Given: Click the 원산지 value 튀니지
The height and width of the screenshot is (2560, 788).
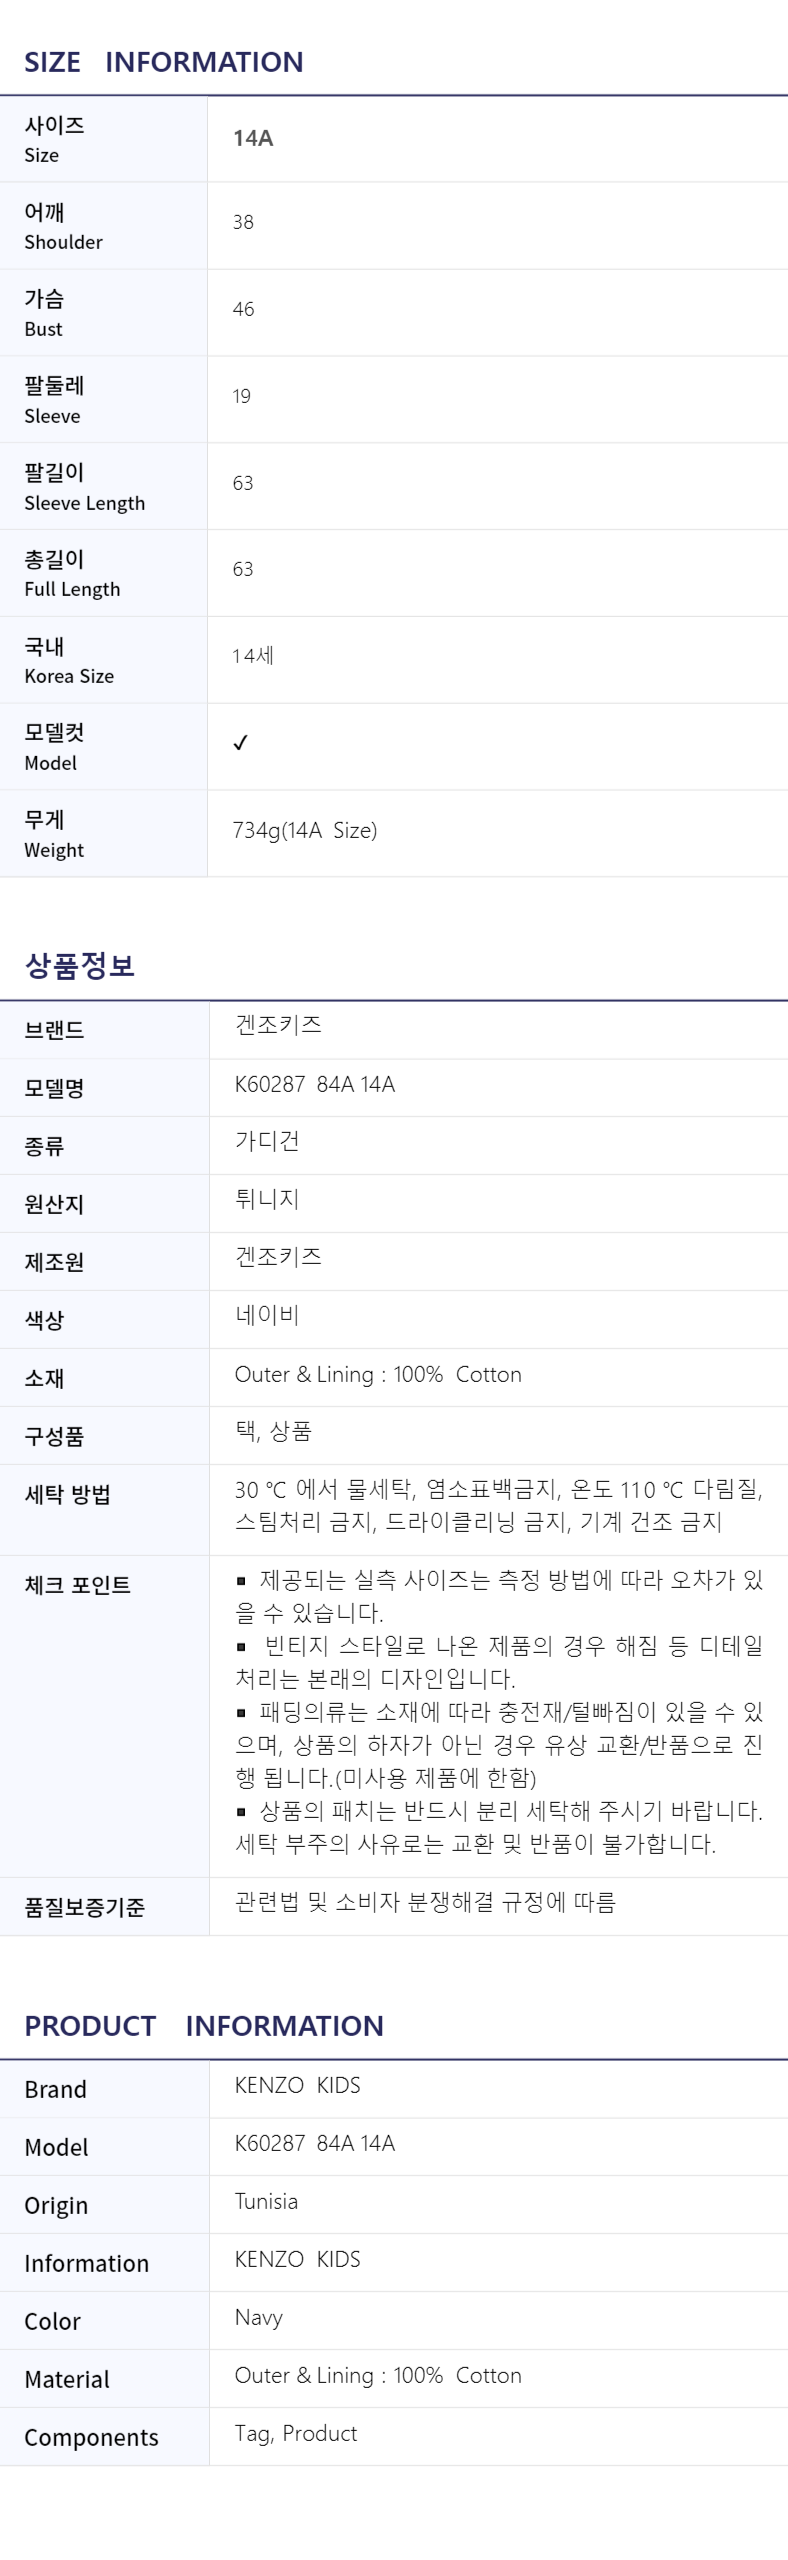Looking at the screenshot, I should point(267,1199).
